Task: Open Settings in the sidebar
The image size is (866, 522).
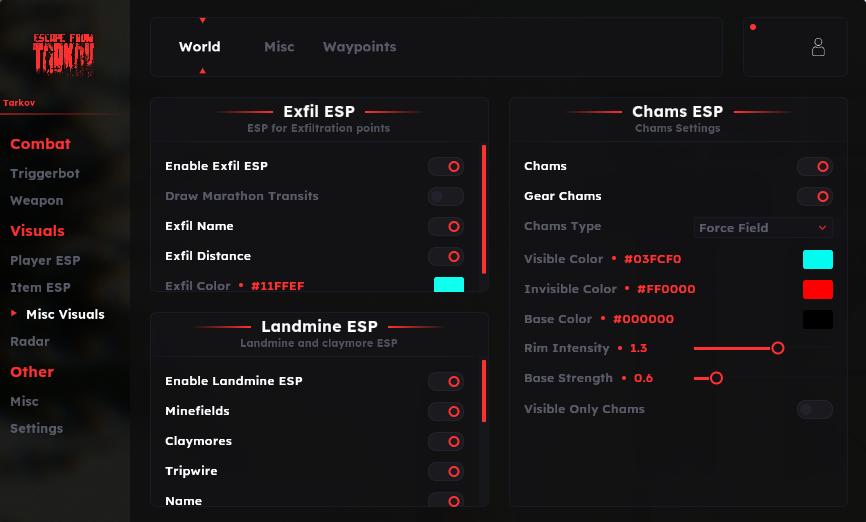Action: [x=36, y=429]
